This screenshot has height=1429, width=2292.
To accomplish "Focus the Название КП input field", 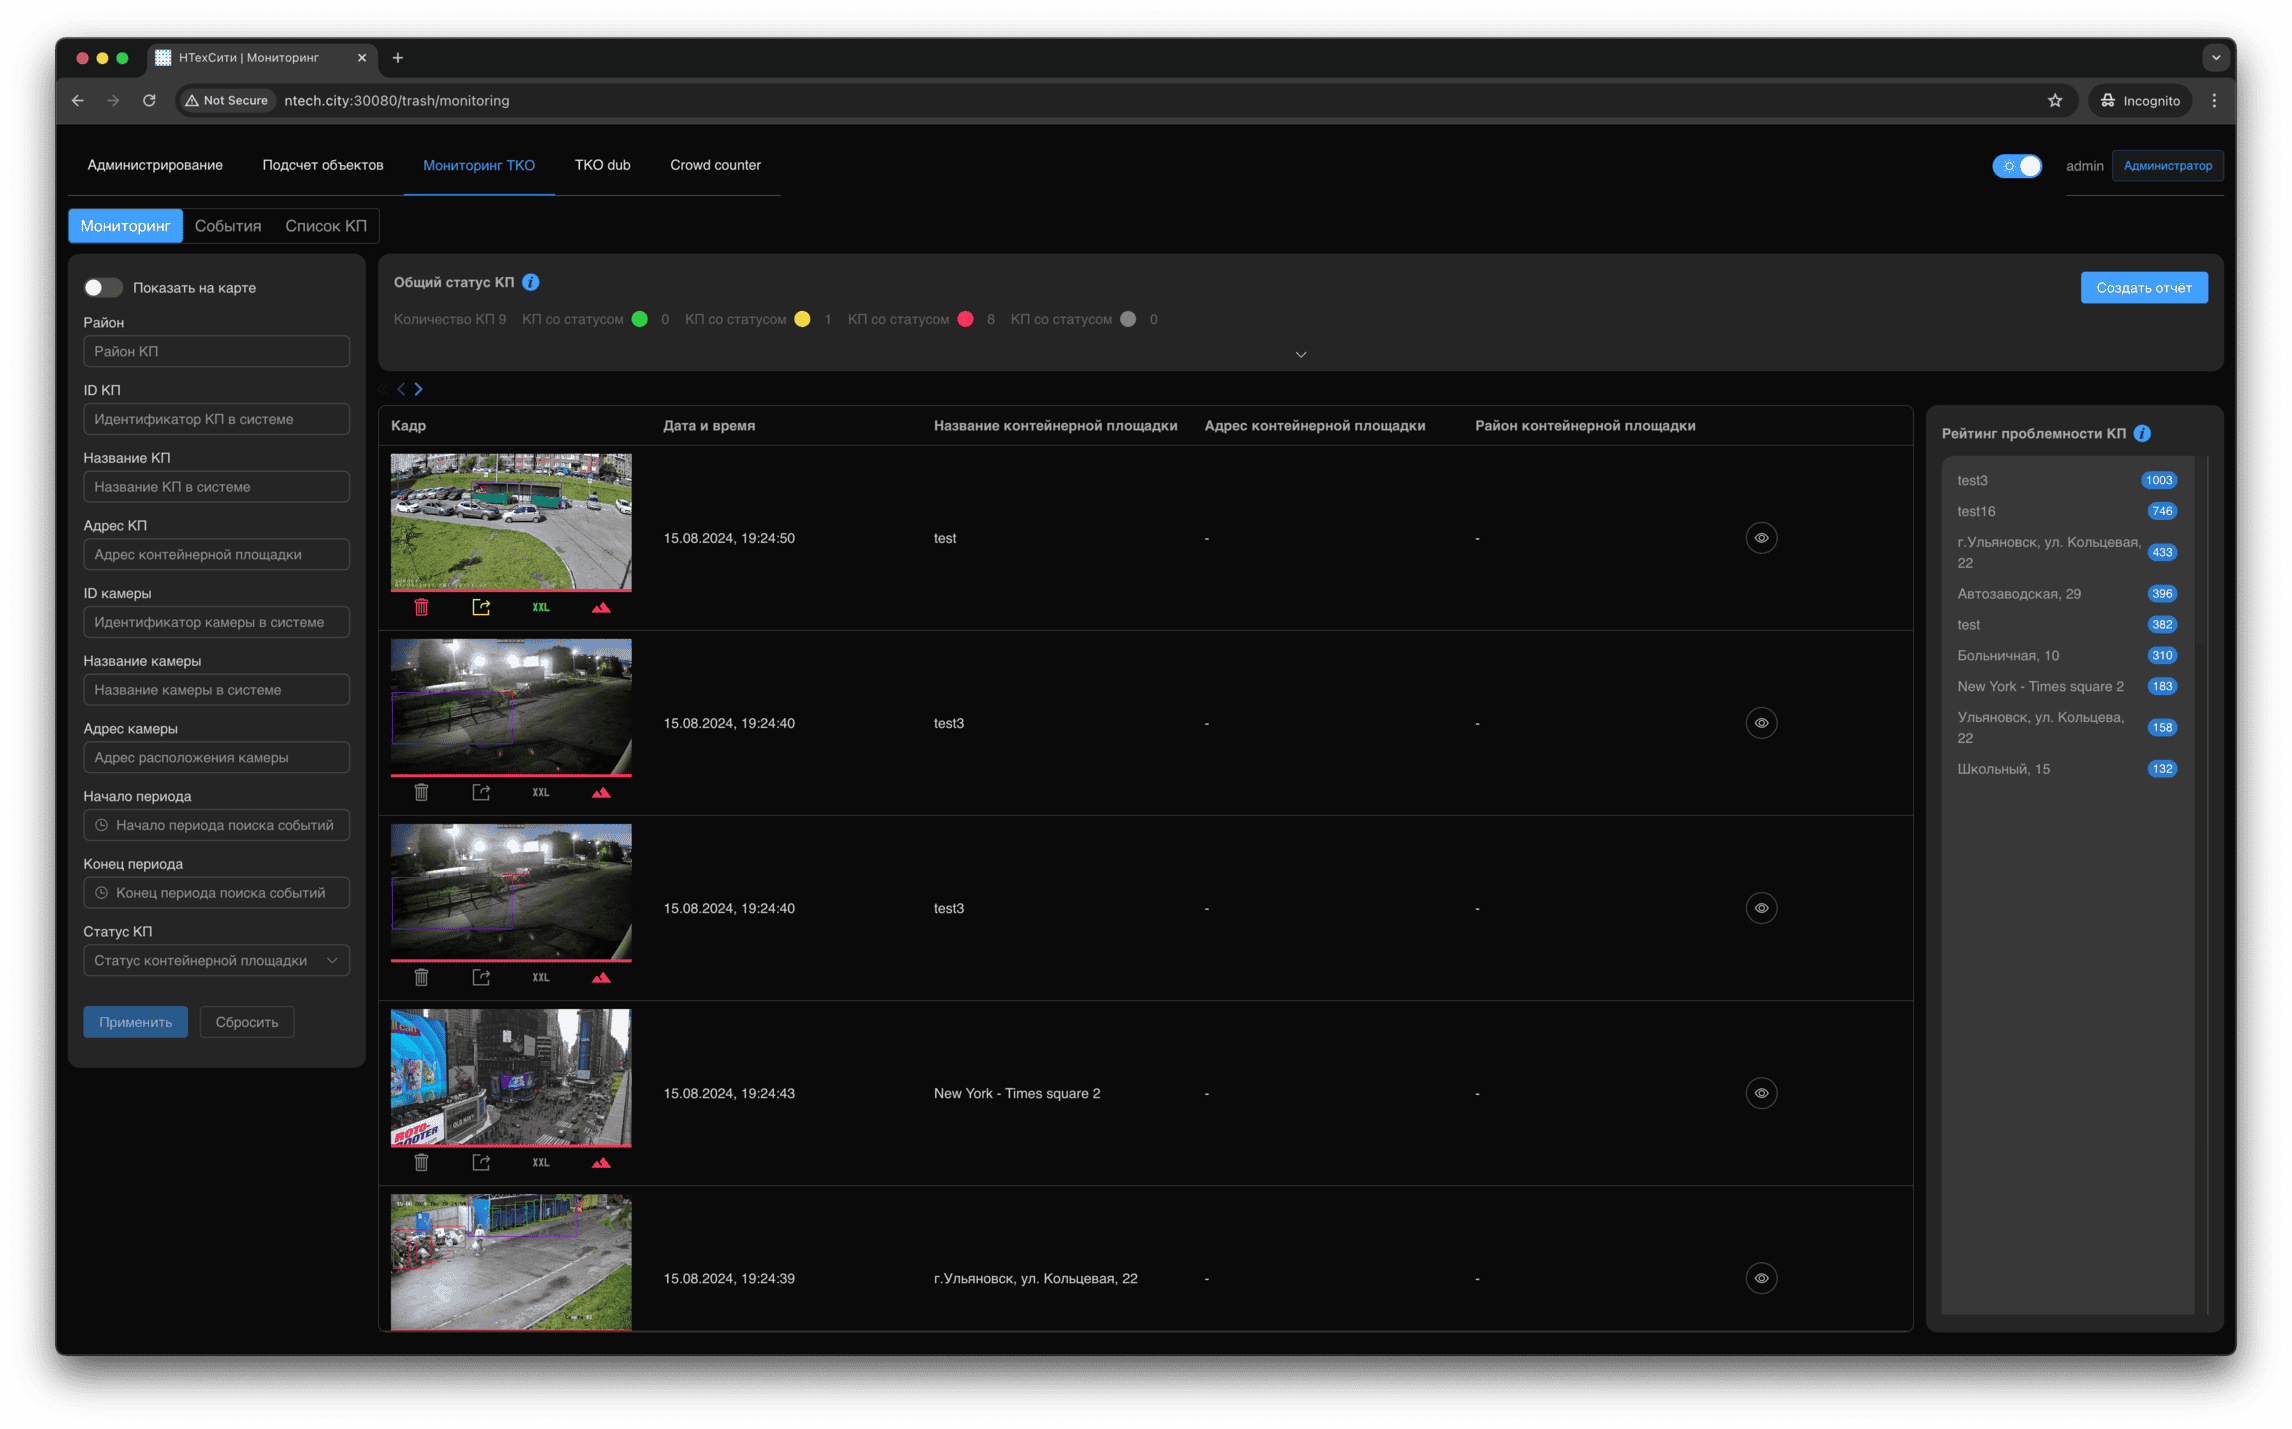I will point(216,487).
